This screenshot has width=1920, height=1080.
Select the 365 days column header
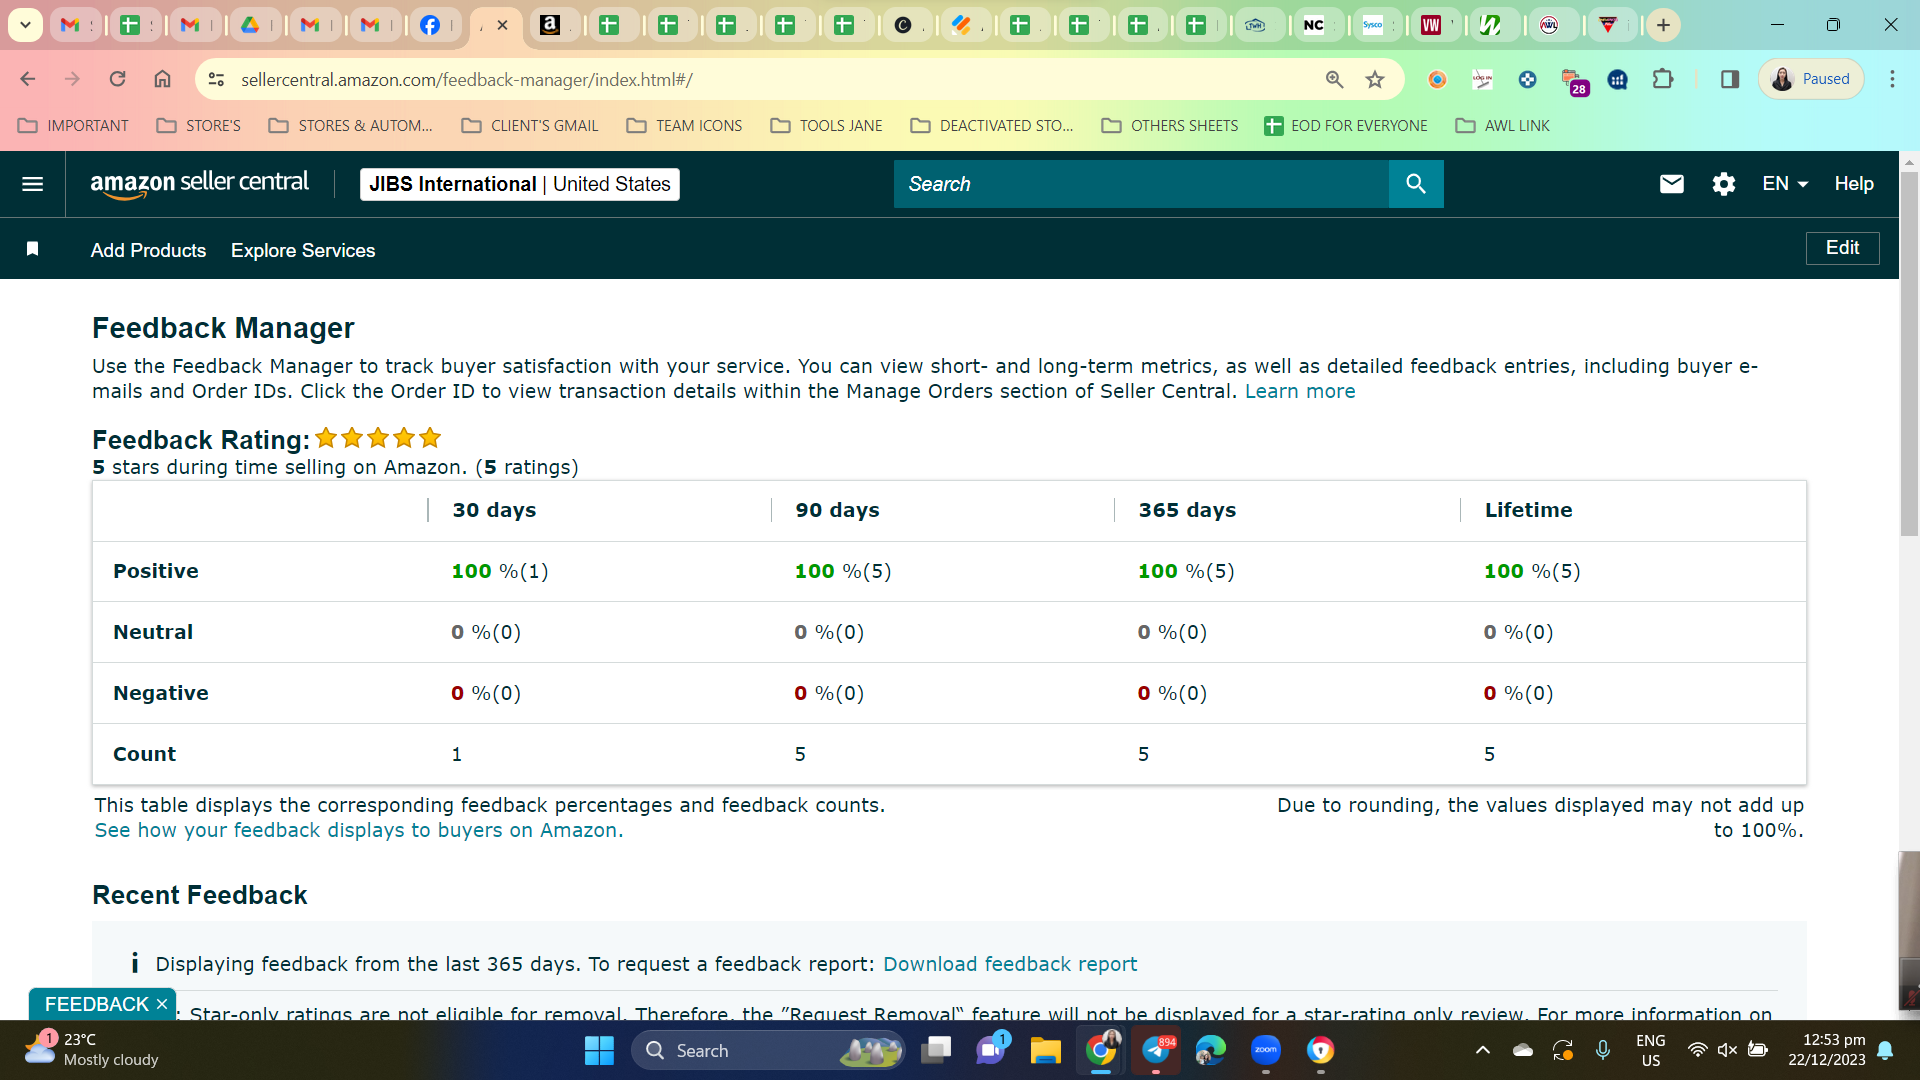coord(1187,510)
